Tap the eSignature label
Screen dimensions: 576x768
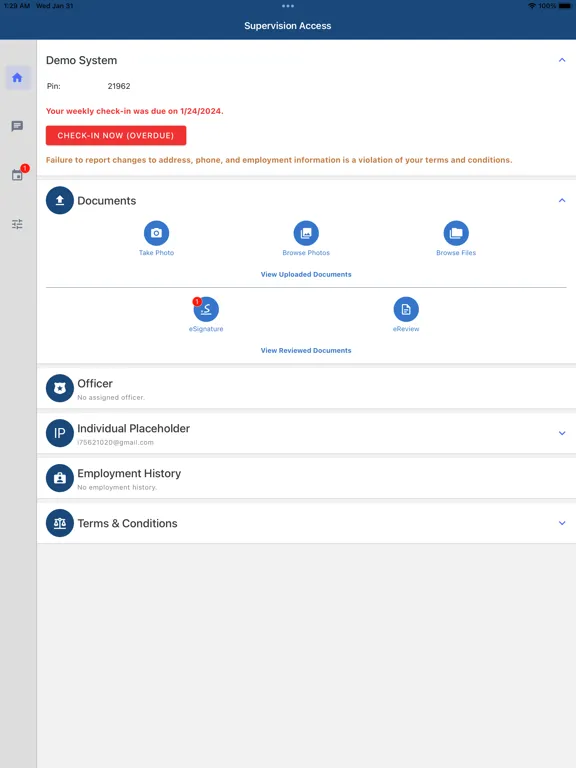pyautogui.click(x=206, y=329)
